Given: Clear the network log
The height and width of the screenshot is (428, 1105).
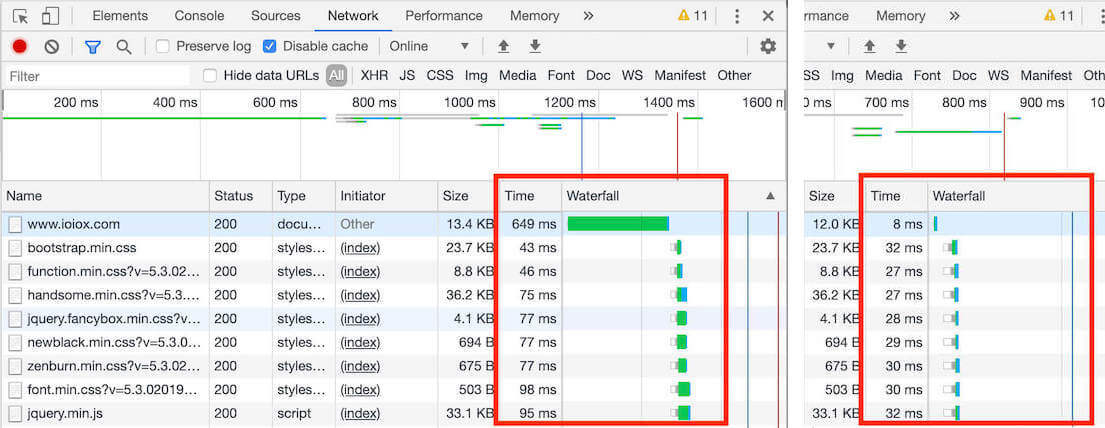Looking at the screenshot, I should coord(51,46).
